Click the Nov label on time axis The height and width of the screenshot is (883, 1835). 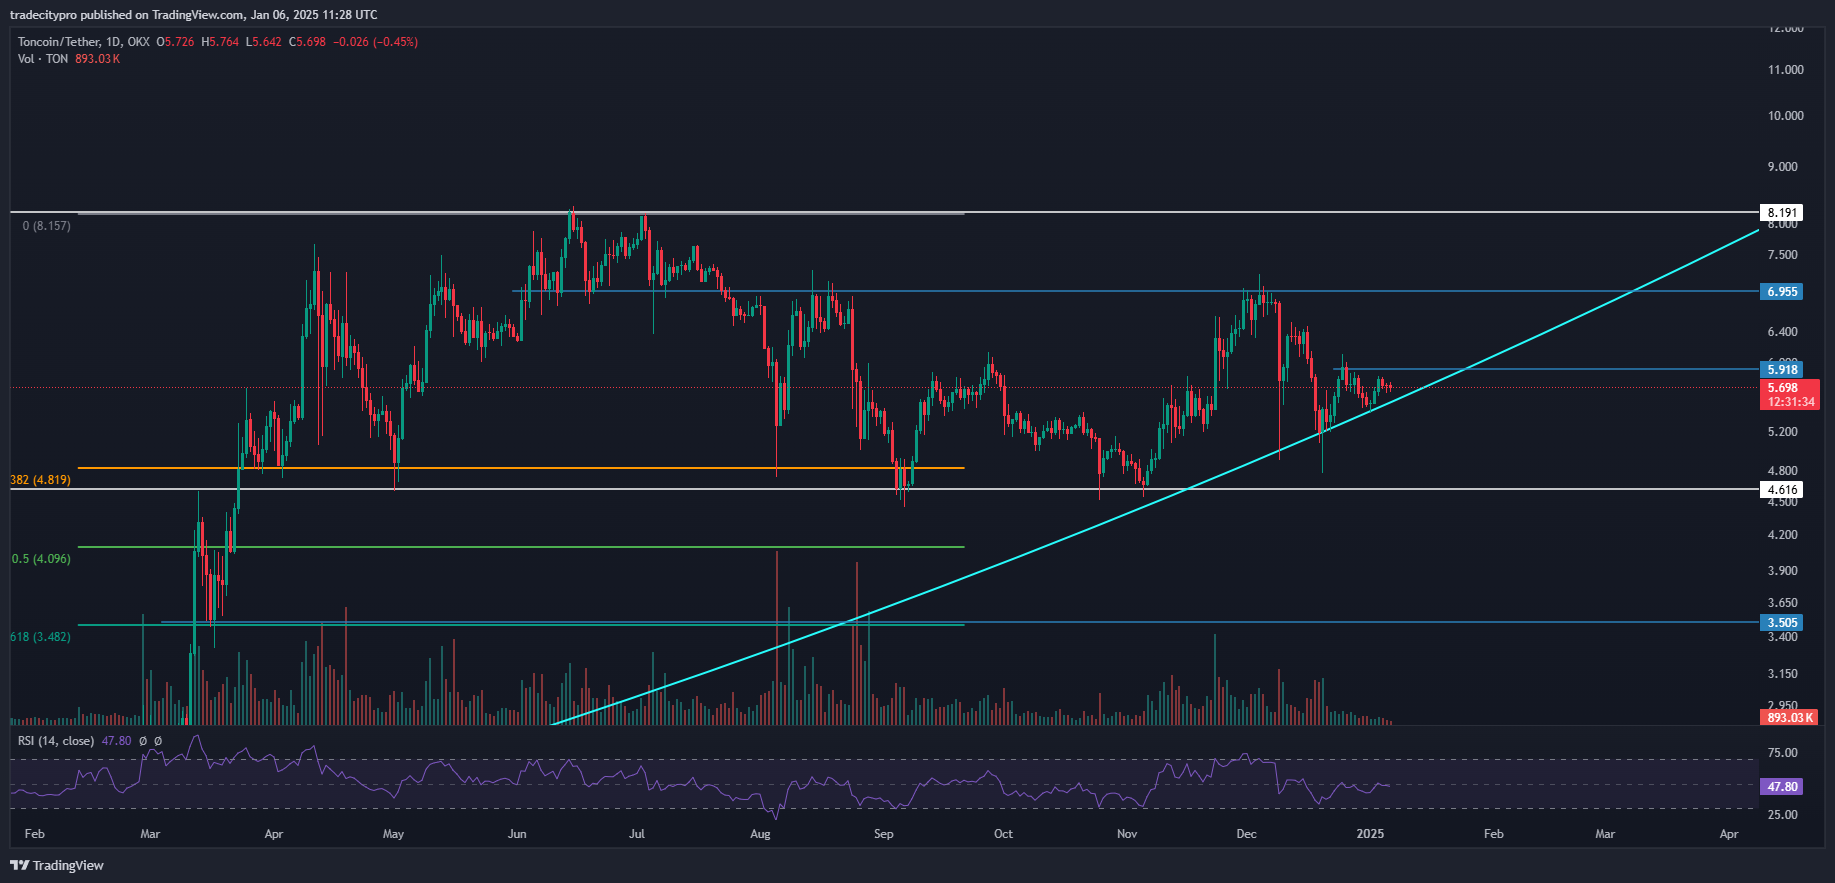[x=1127, y=834]
